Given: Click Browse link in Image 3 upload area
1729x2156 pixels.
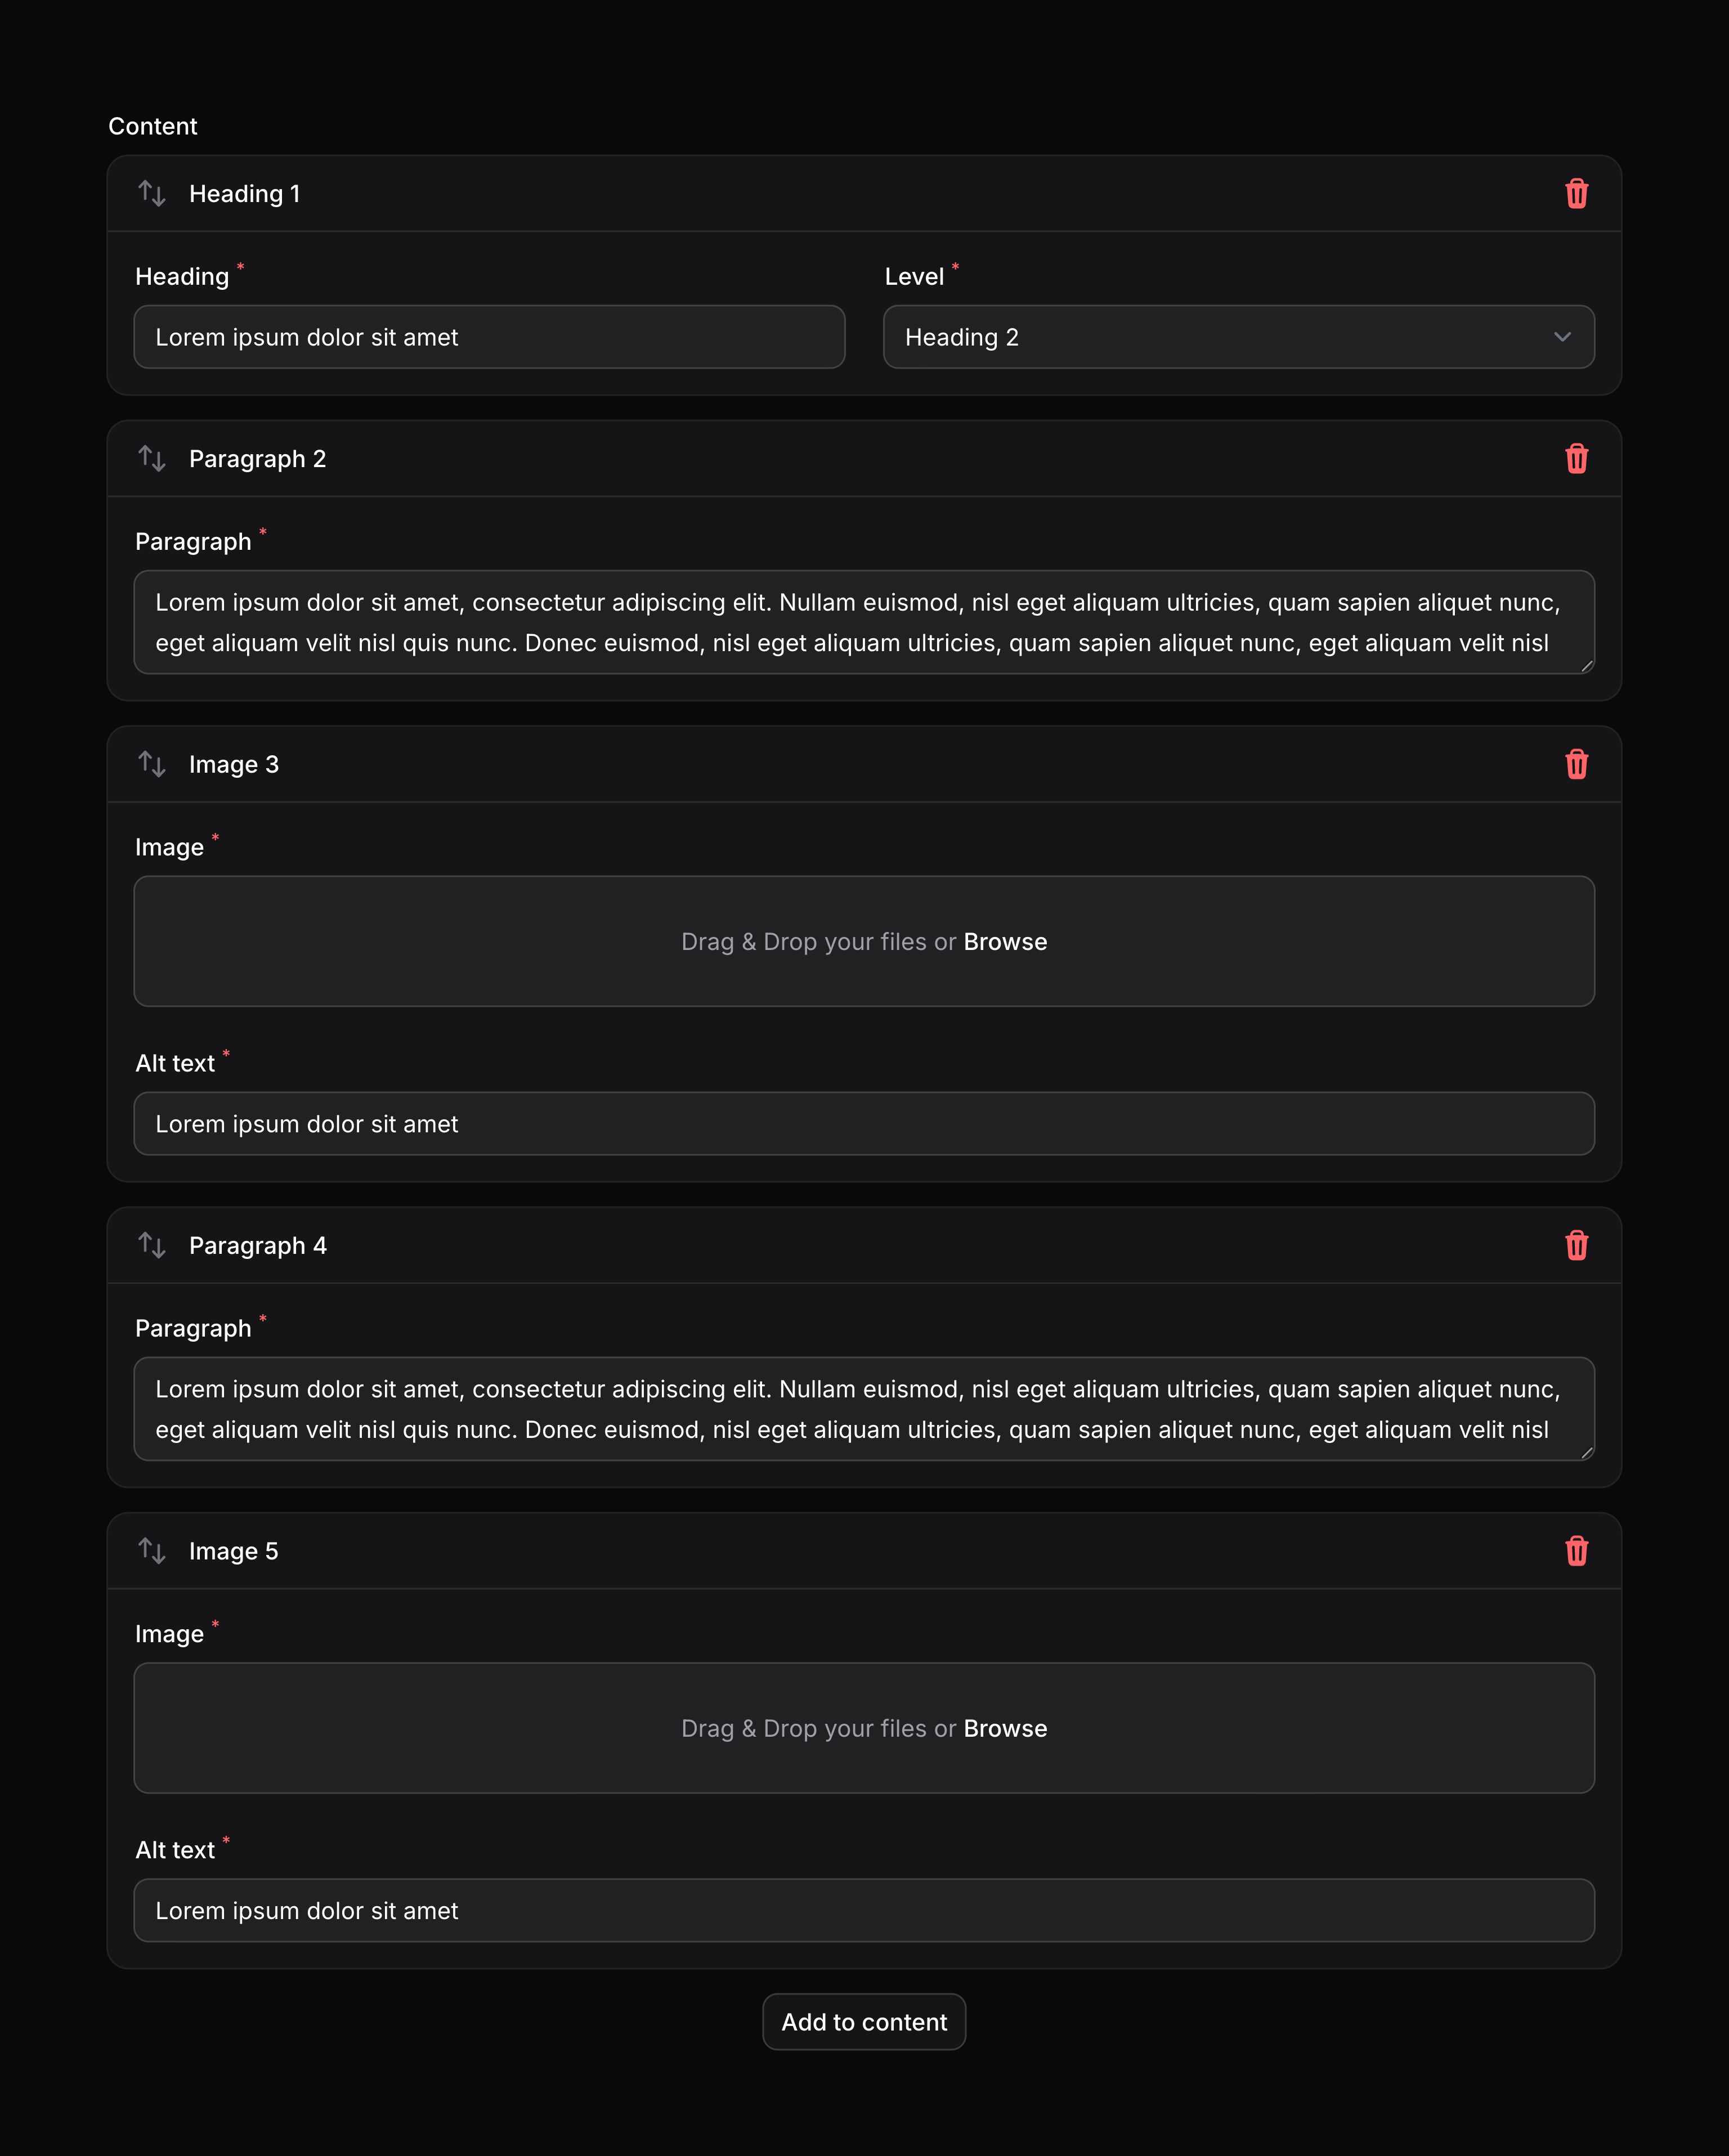Looking at the screenshot, I should click(x=1005, y=942).
